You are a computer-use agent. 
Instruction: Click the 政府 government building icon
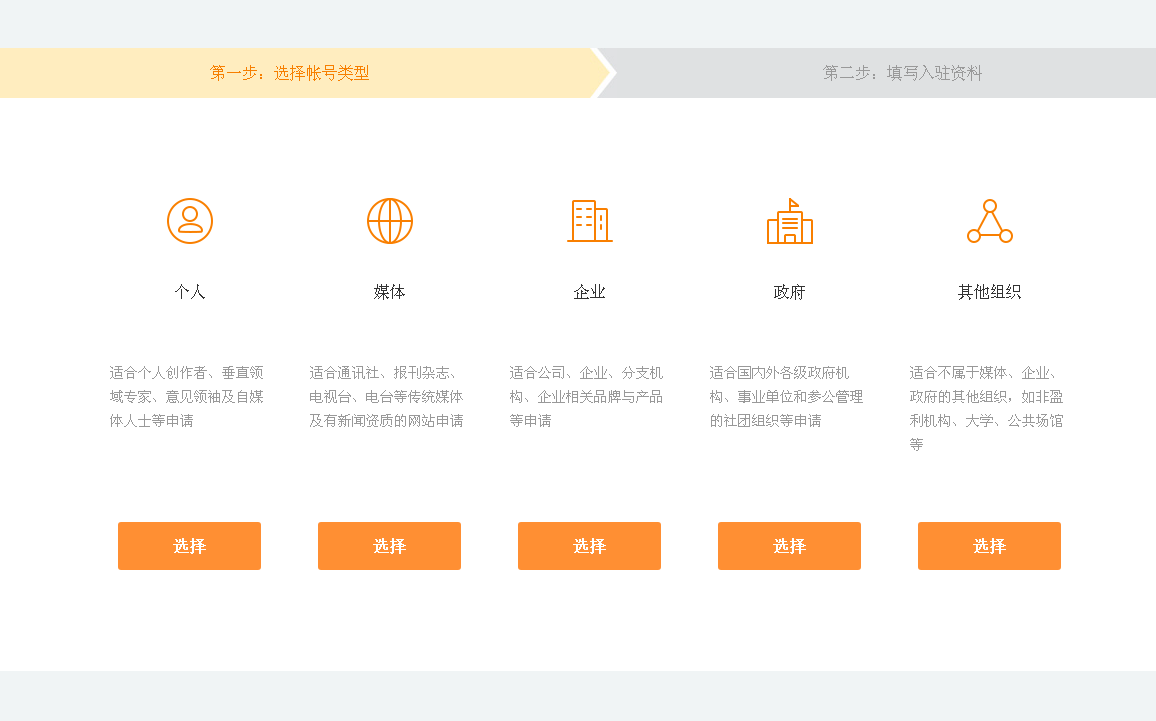coord(790,222)
